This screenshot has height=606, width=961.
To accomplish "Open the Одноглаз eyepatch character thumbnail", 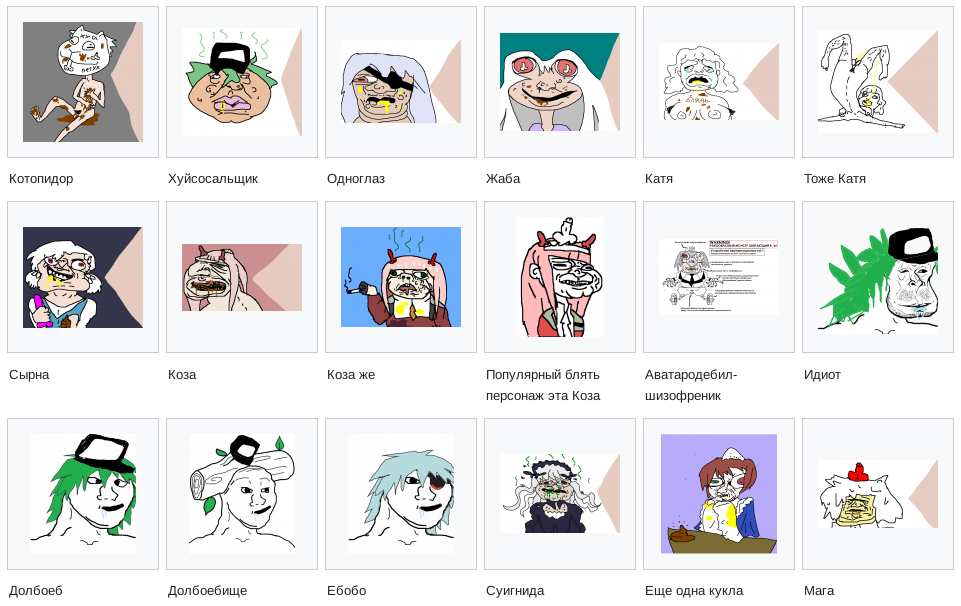I will (401, 82).
